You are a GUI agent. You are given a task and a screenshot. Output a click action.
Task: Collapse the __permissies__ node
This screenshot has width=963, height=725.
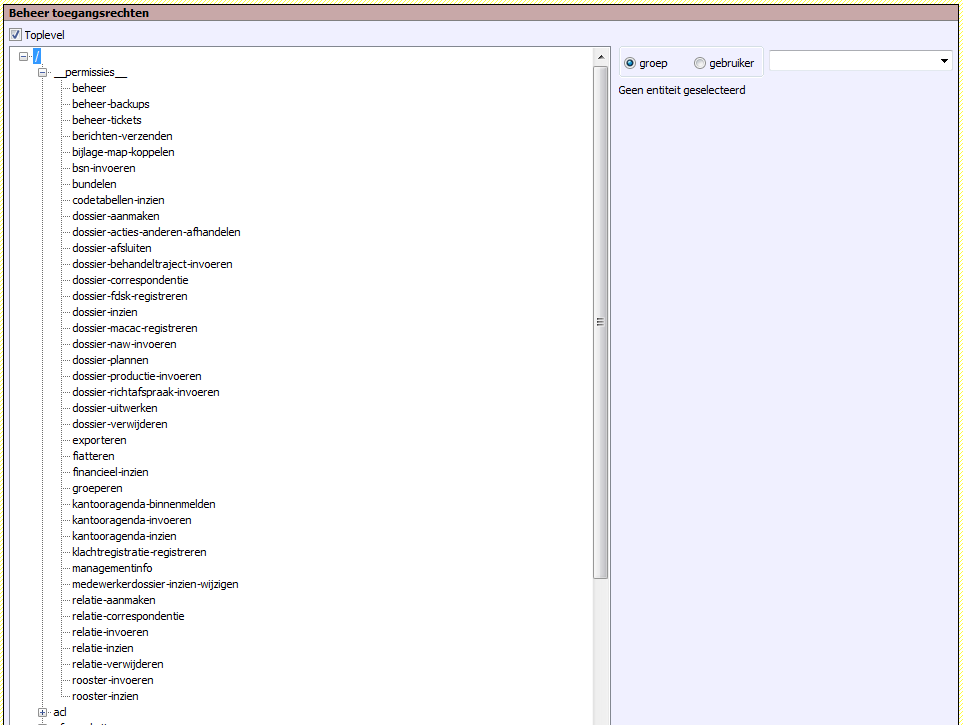(x=42, y=72)
